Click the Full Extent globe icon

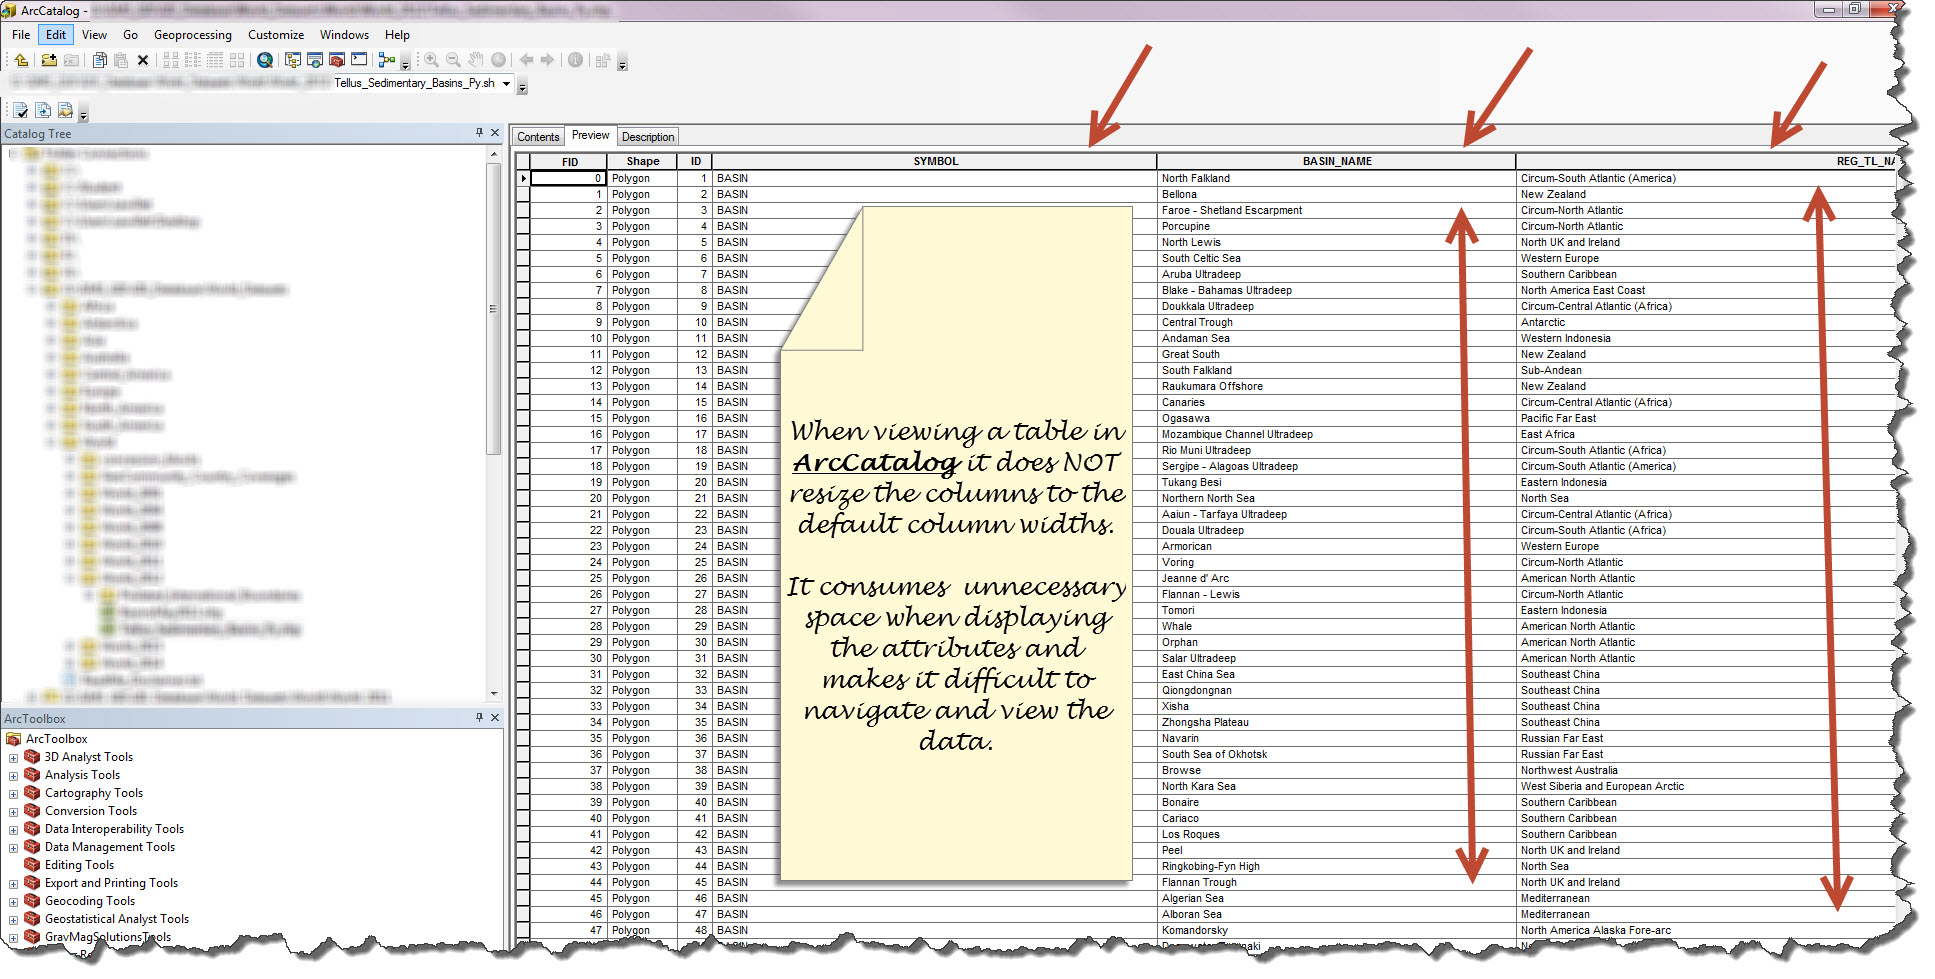498,60
